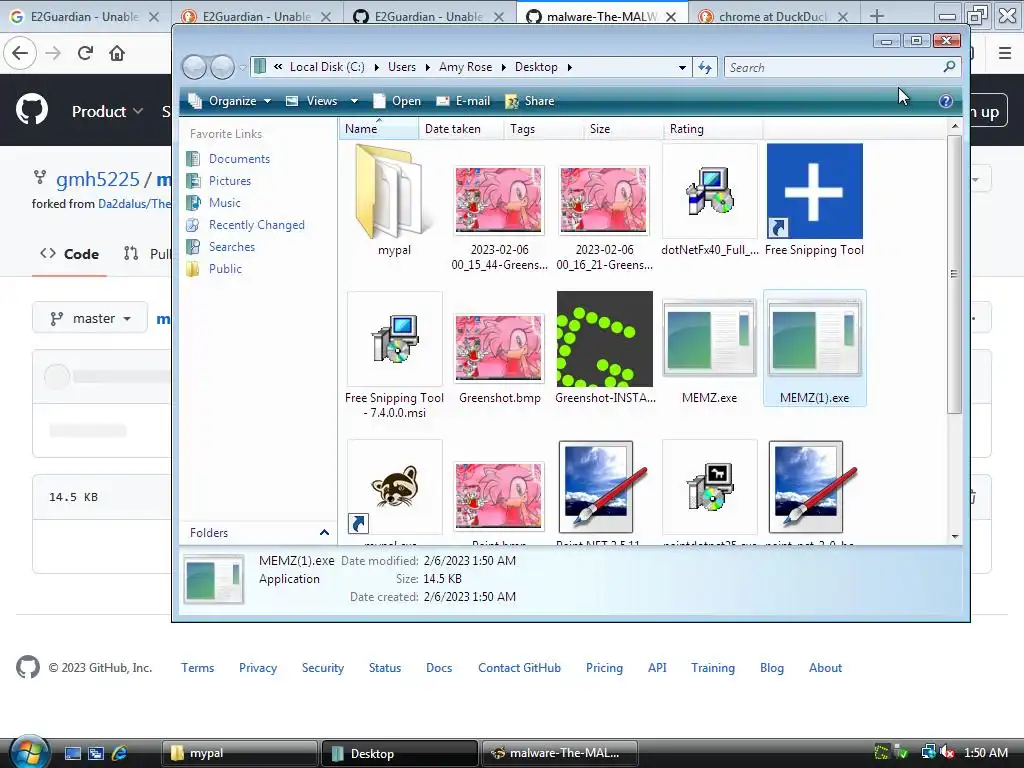Click the browser home icon

117,53
